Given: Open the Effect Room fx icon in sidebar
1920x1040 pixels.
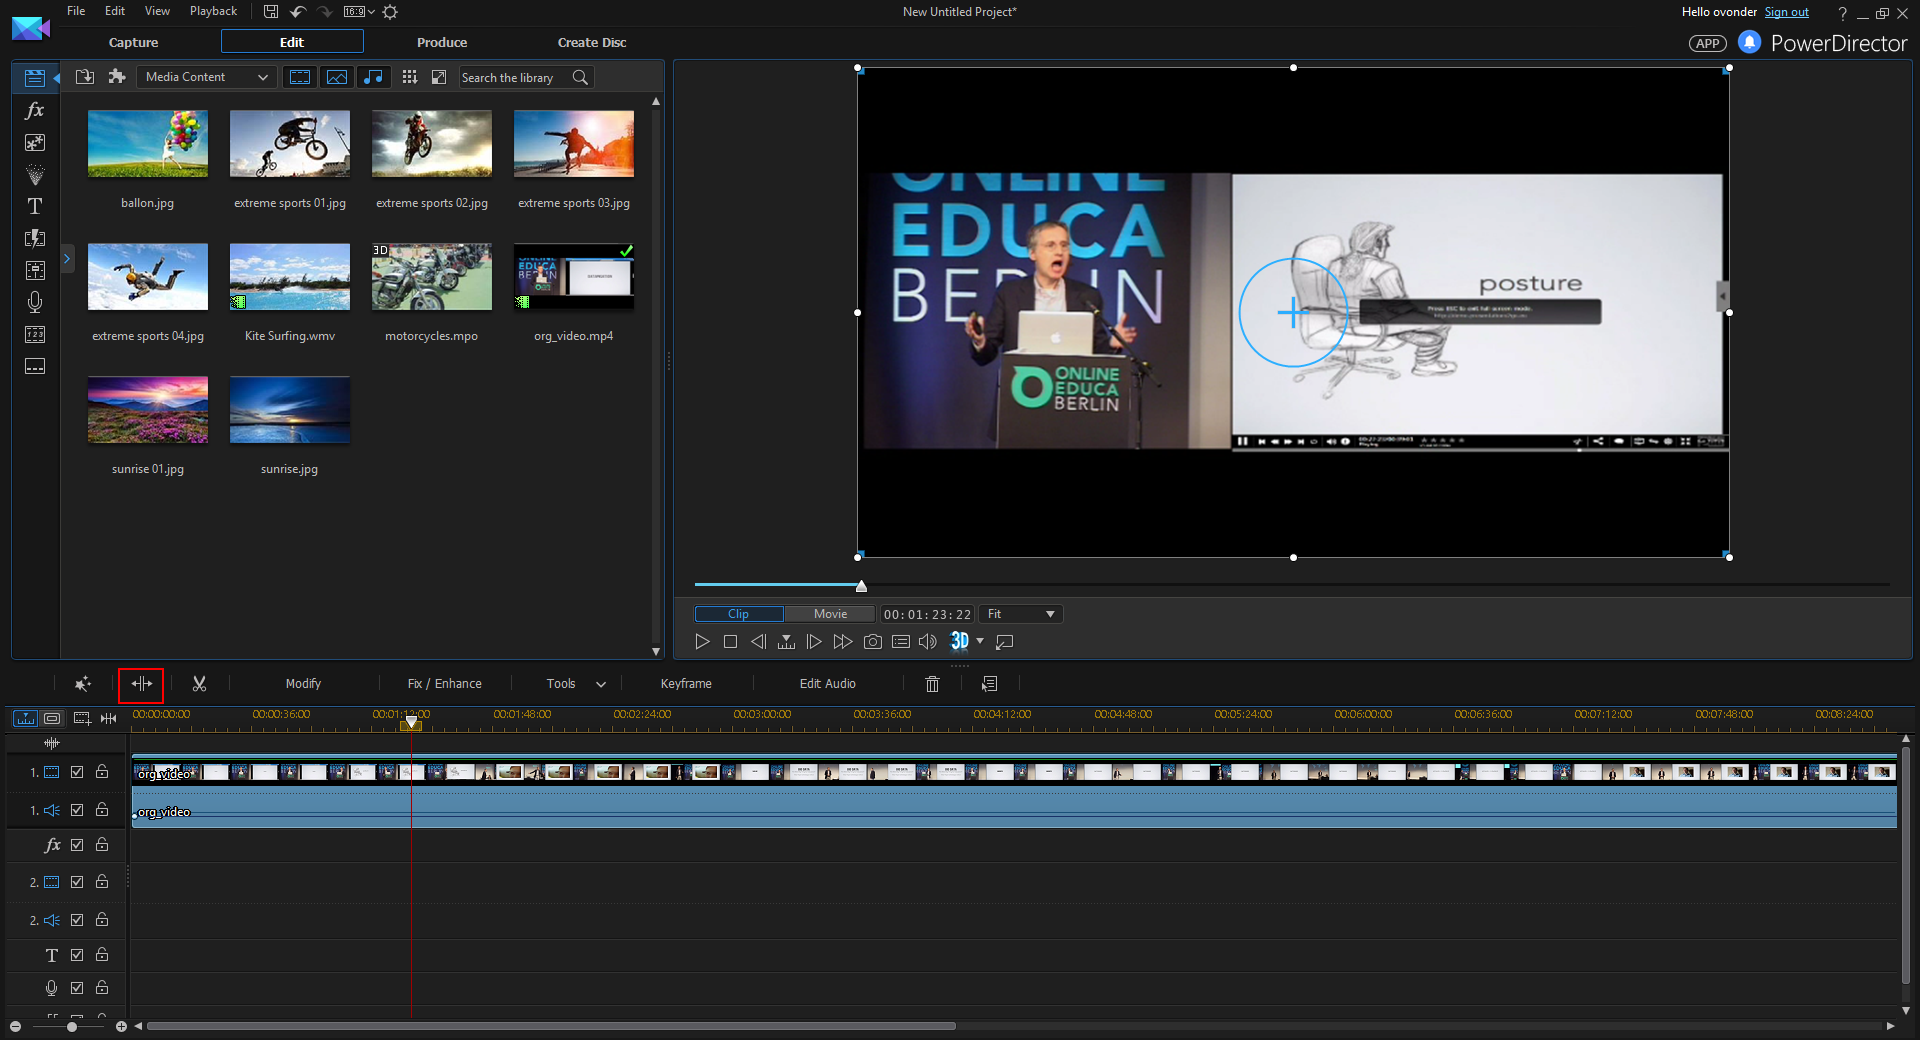Looking at the screenshot, I should (x=35, y=111).
